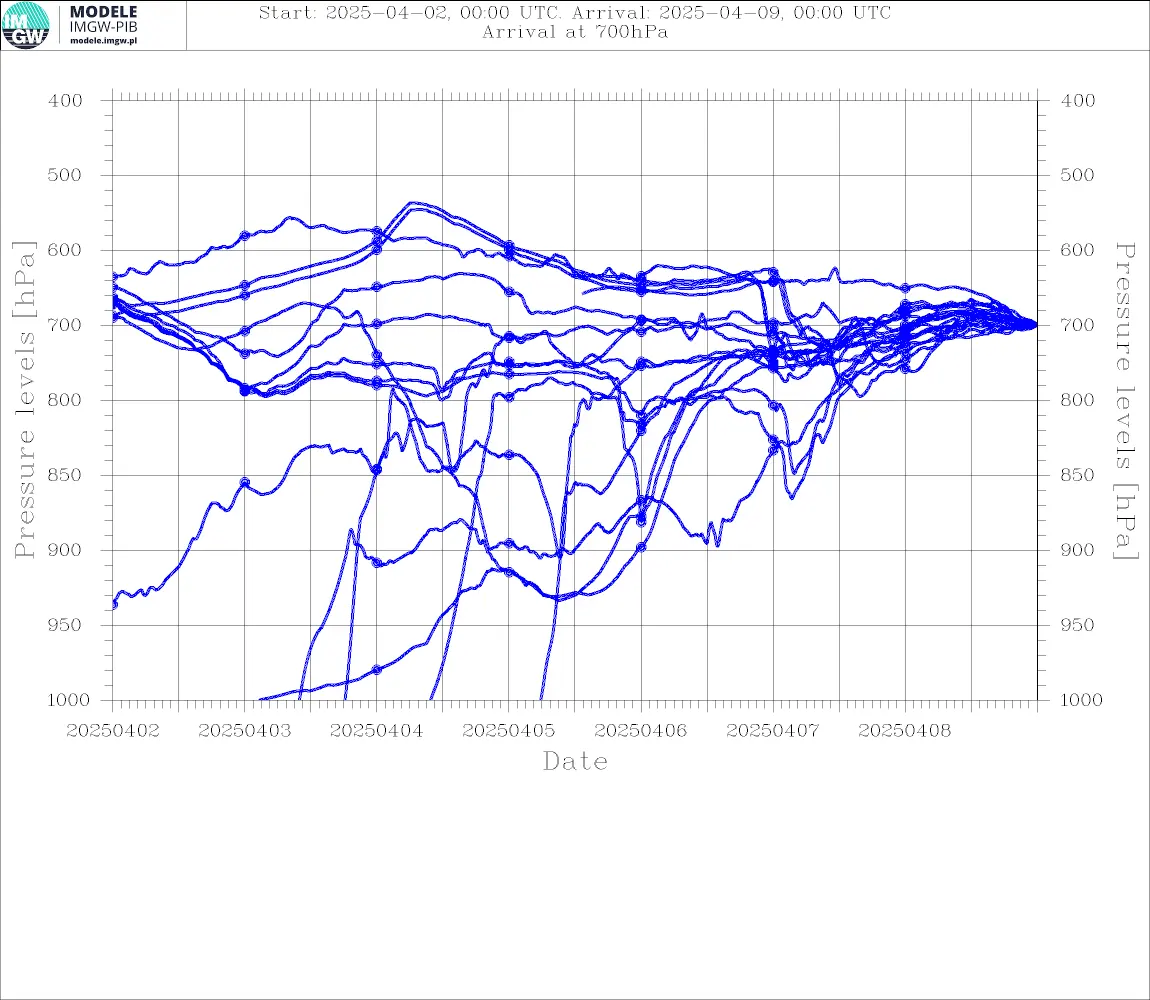1150x1000 pixels.
Task: Click right axis value 950
Action: 1077,625
